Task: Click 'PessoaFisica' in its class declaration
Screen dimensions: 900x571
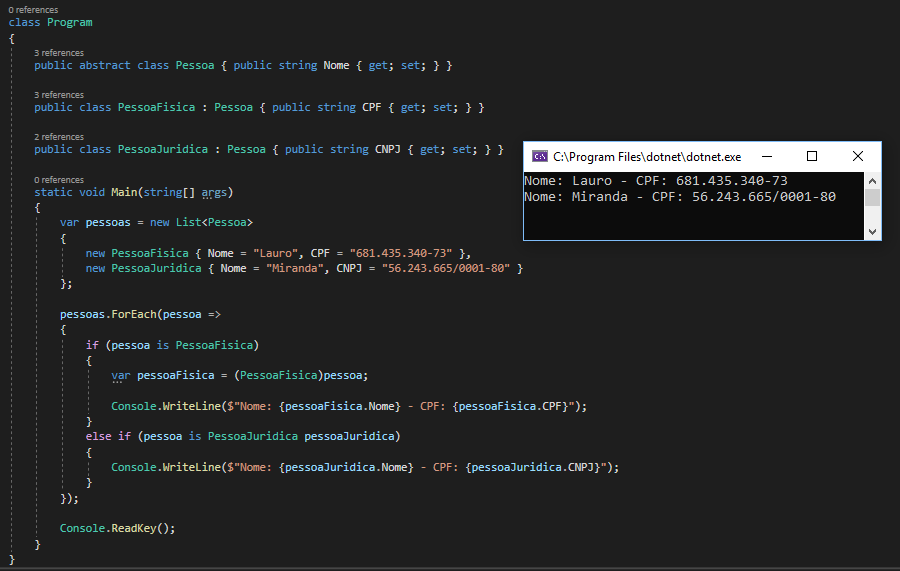Action: click(156, 107)
